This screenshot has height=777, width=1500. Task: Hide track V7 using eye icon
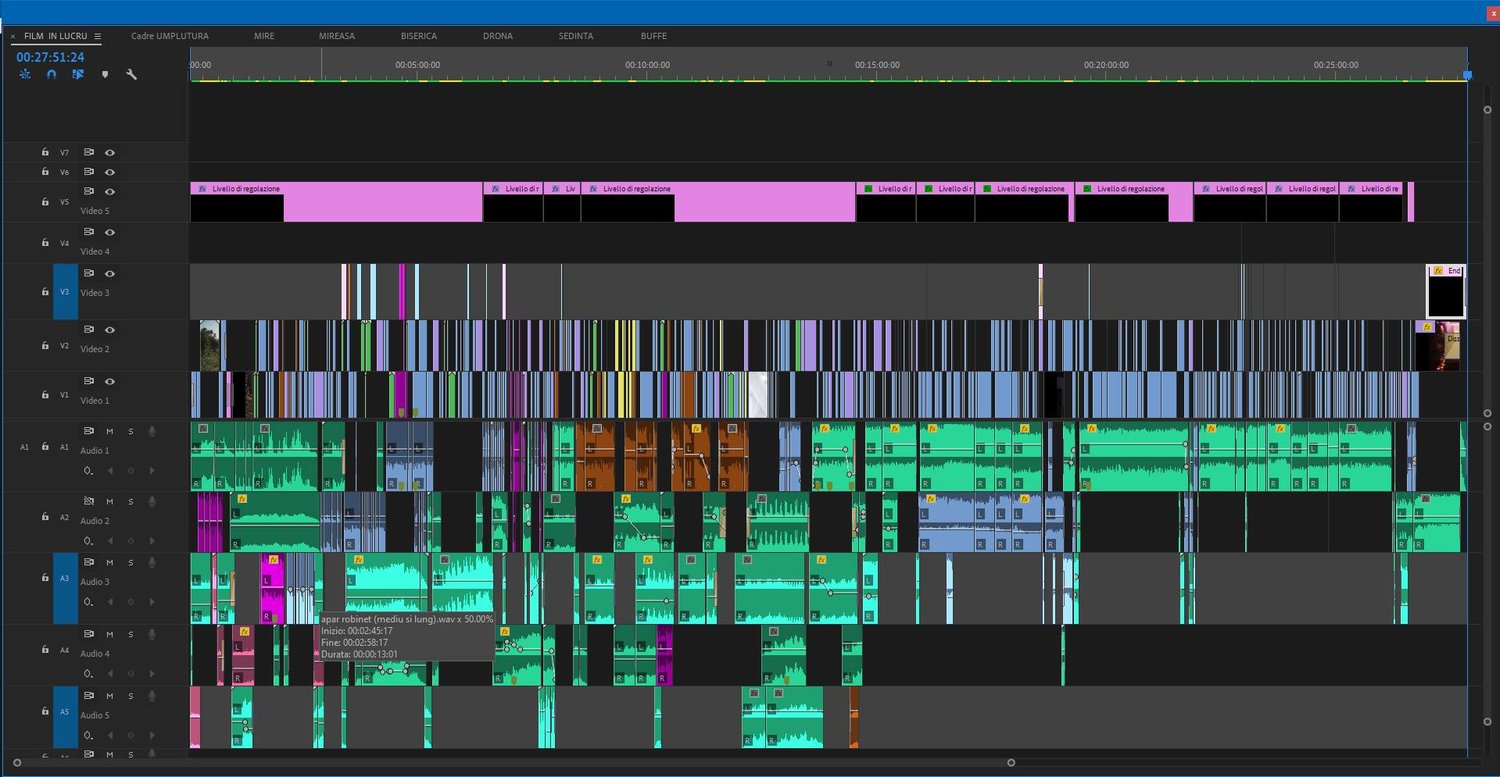pyautogui.click(x=110, y=153)
